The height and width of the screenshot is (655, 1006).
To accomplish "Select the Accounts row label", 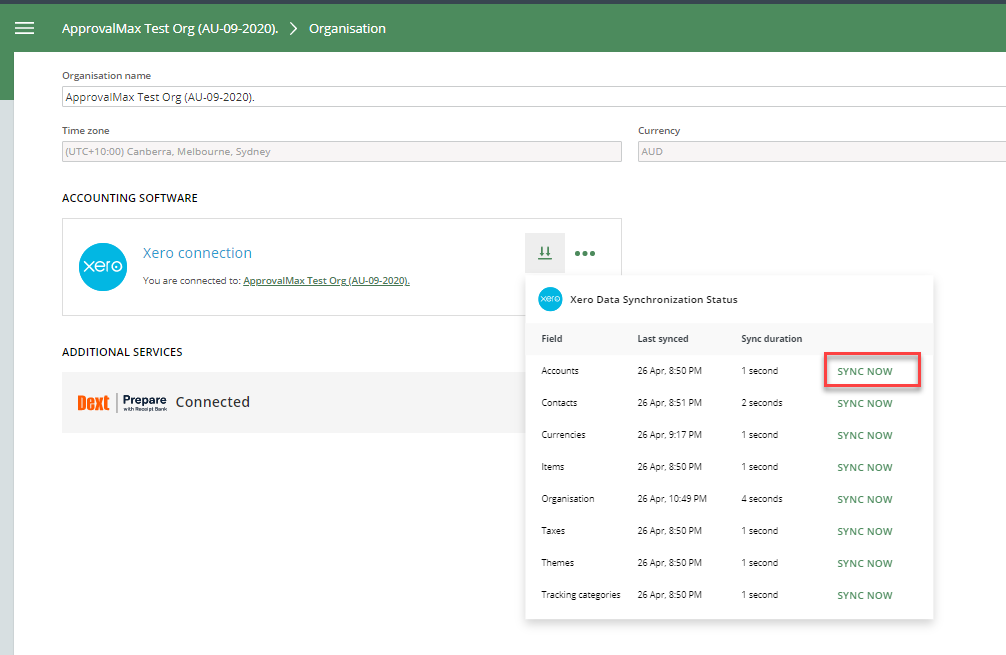I will 560,371.
